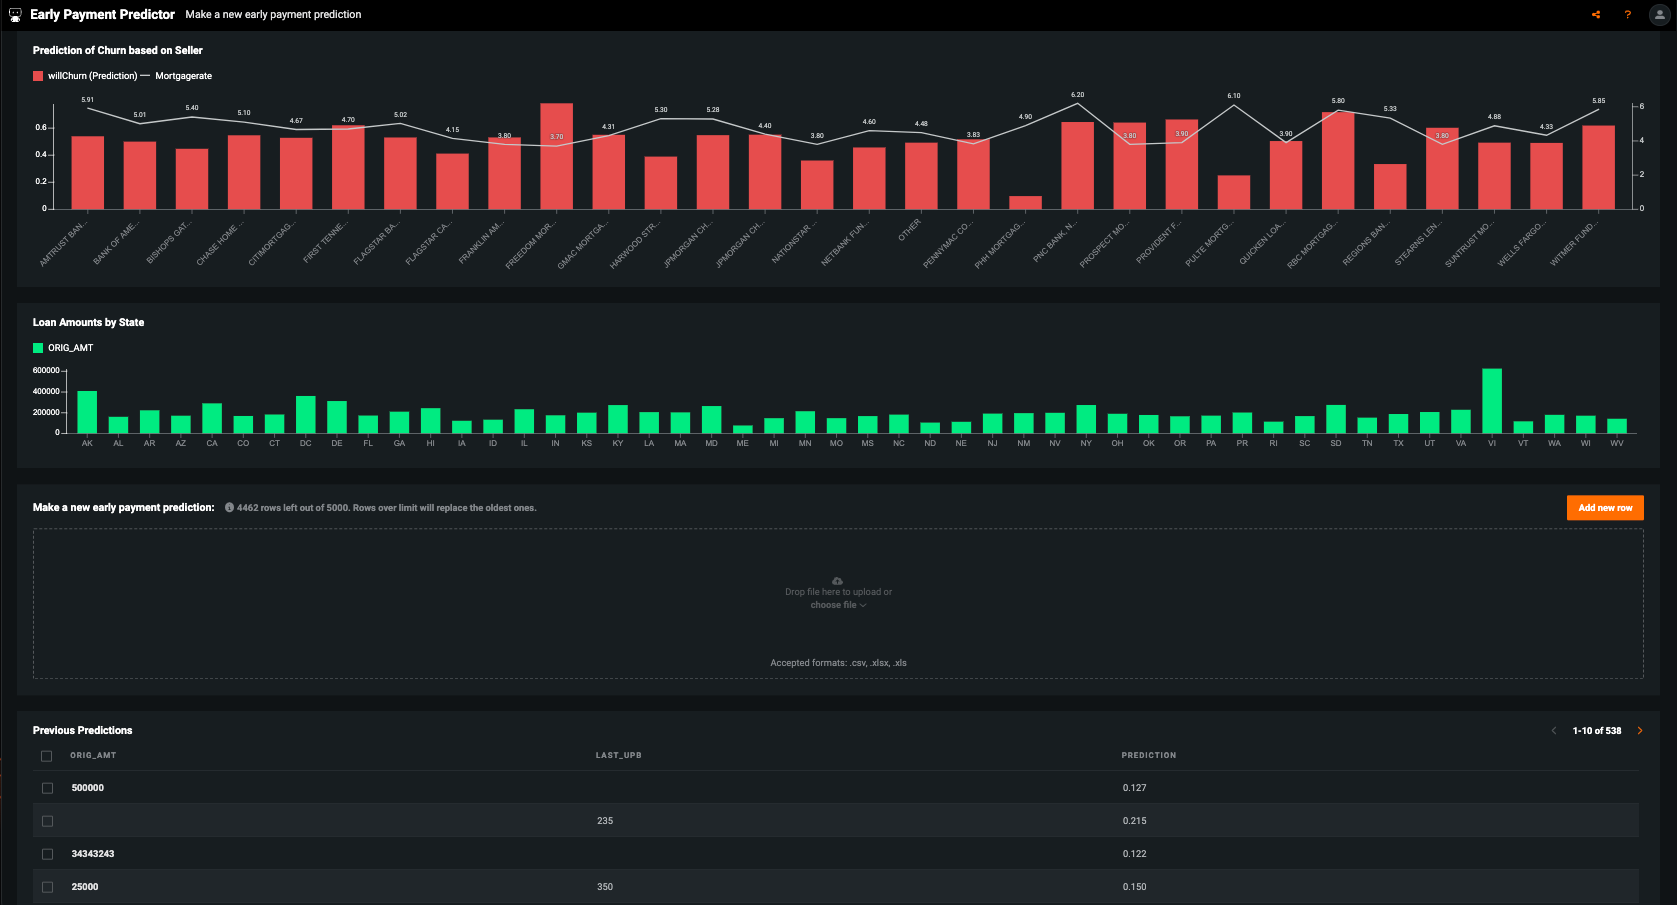Image resolution: width=1677 pixels, height=905 pixels.
Task: Sort by the PREDICTION column header
Action: pyautogui.click(x=1148, y=756)
